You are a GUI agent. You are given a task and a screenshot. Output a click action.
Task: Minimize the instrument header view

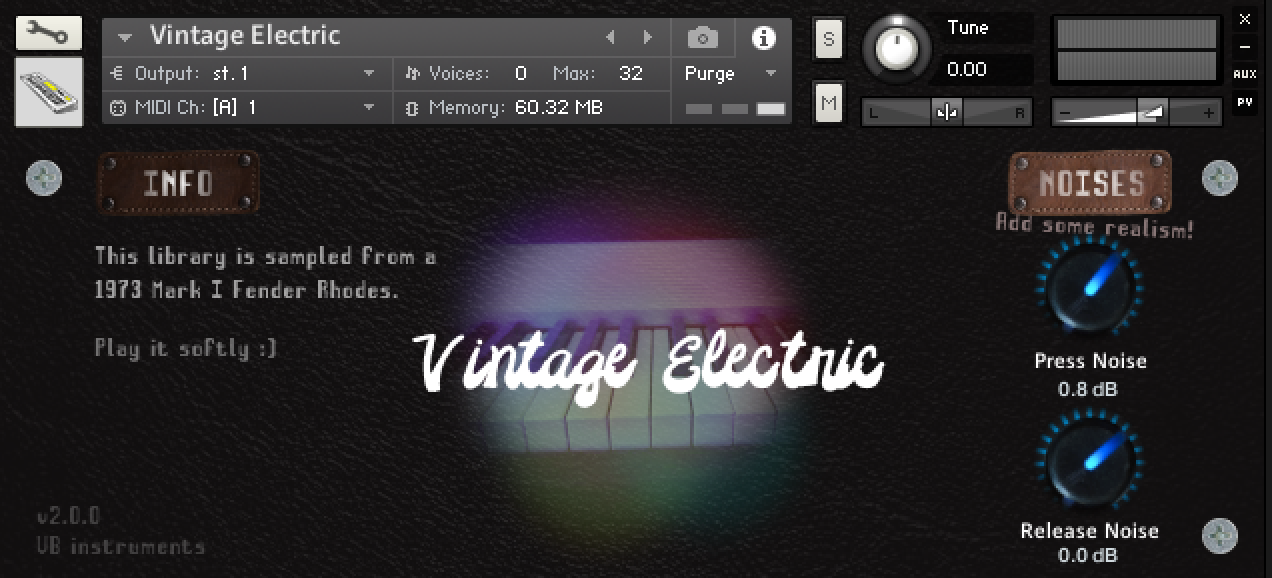1244,46
